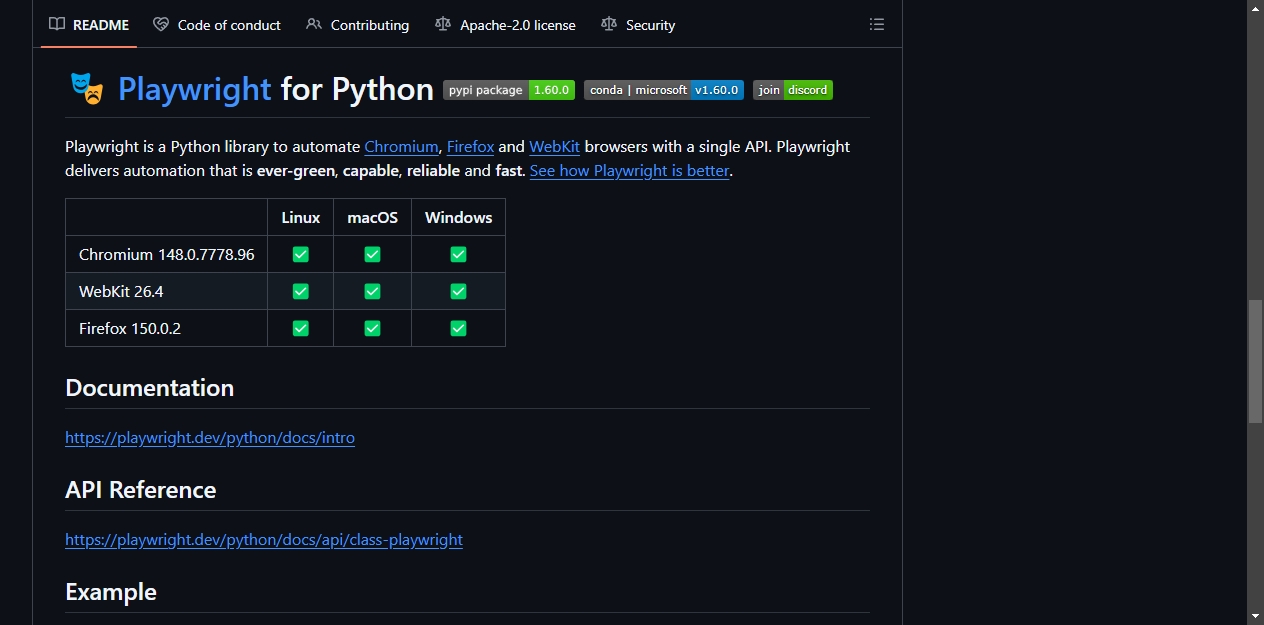Follow the Firefox link
1264x625 pixels.
pyautogui.click(x=470, y=146)
